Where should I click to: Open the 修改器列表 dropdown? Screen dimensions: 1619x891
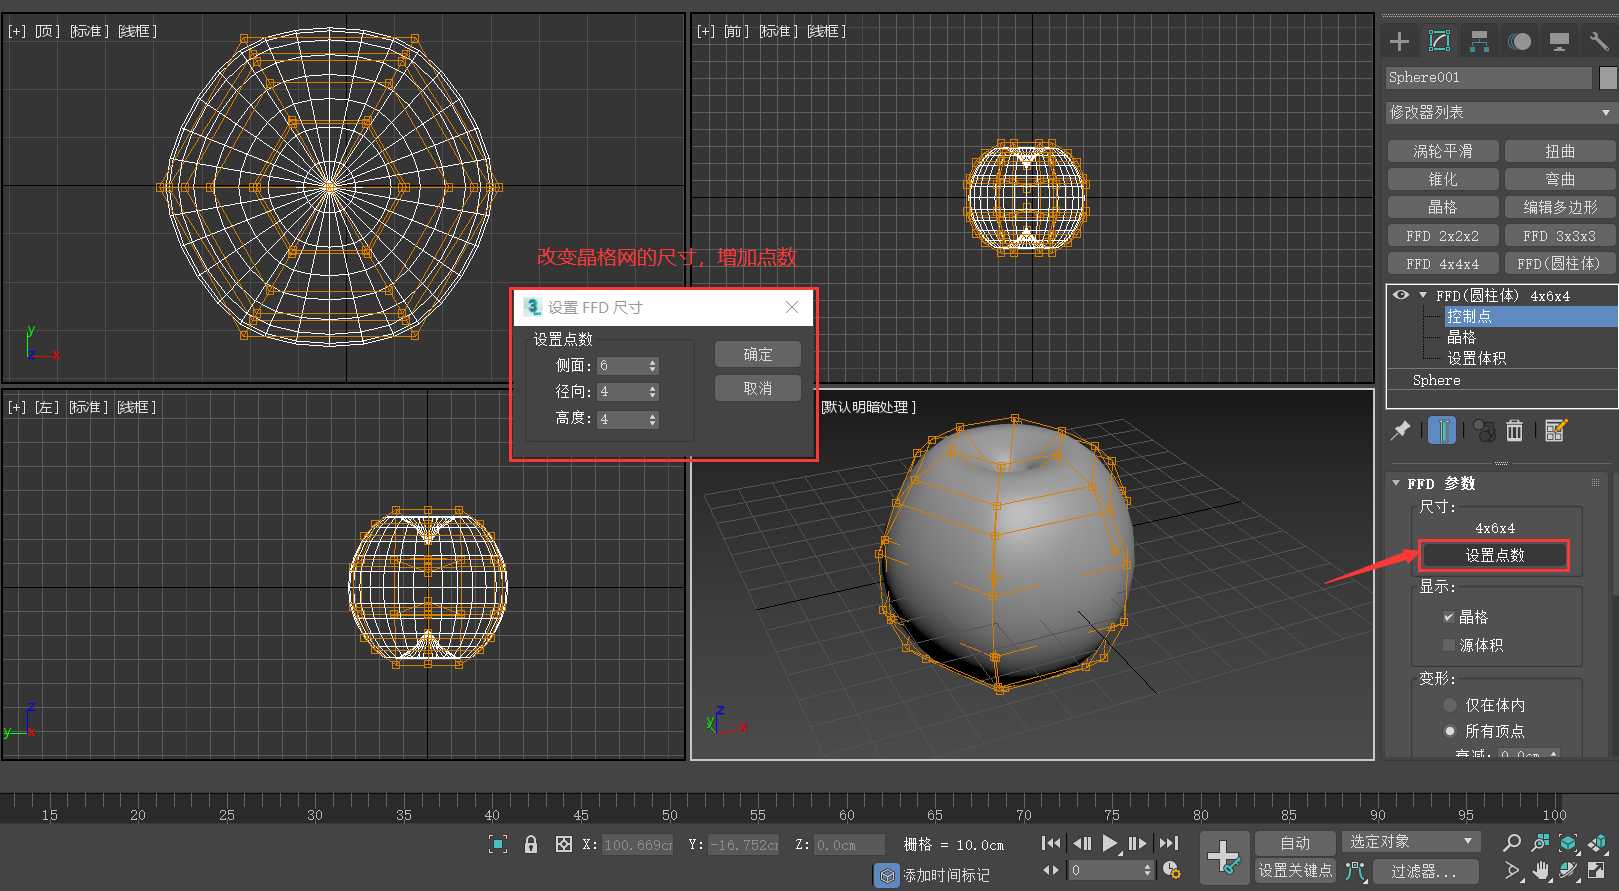[1500, 112]
